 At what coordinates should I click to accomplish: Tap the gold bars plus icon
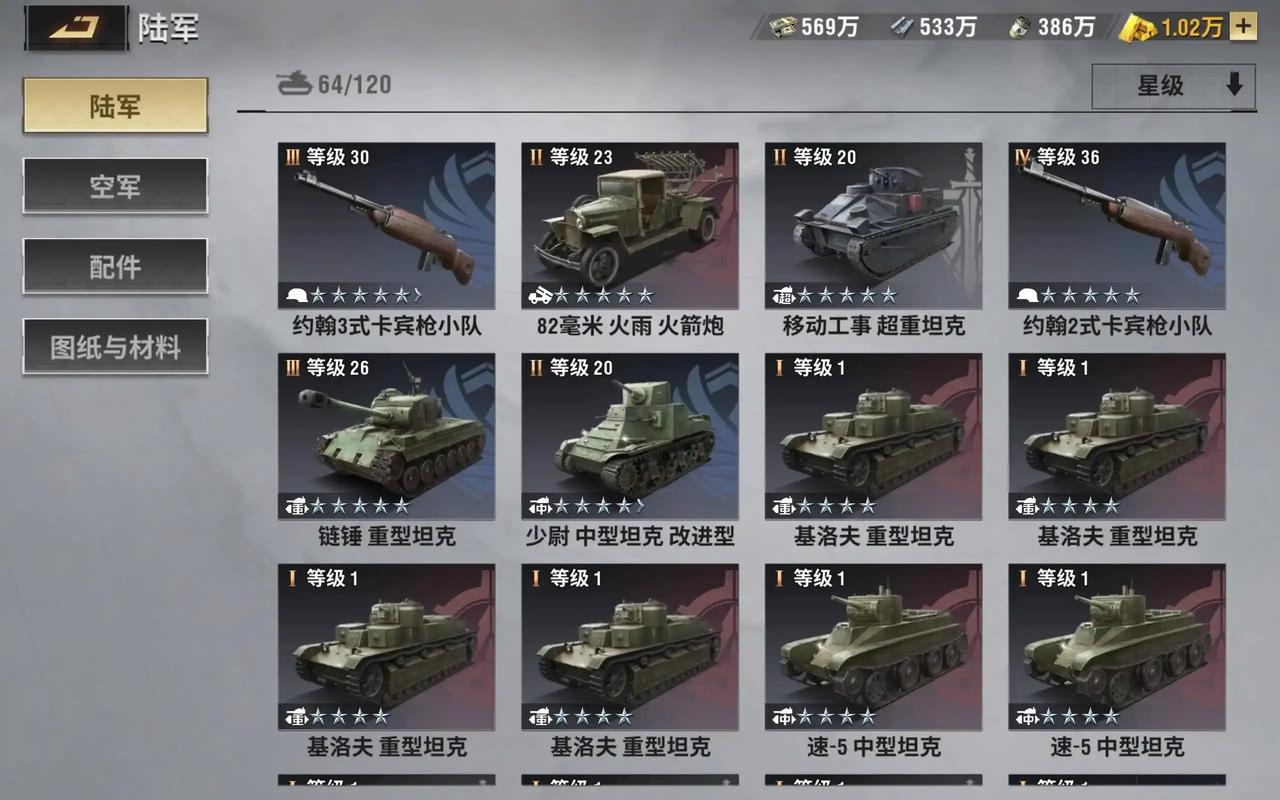coord(1243,26)
